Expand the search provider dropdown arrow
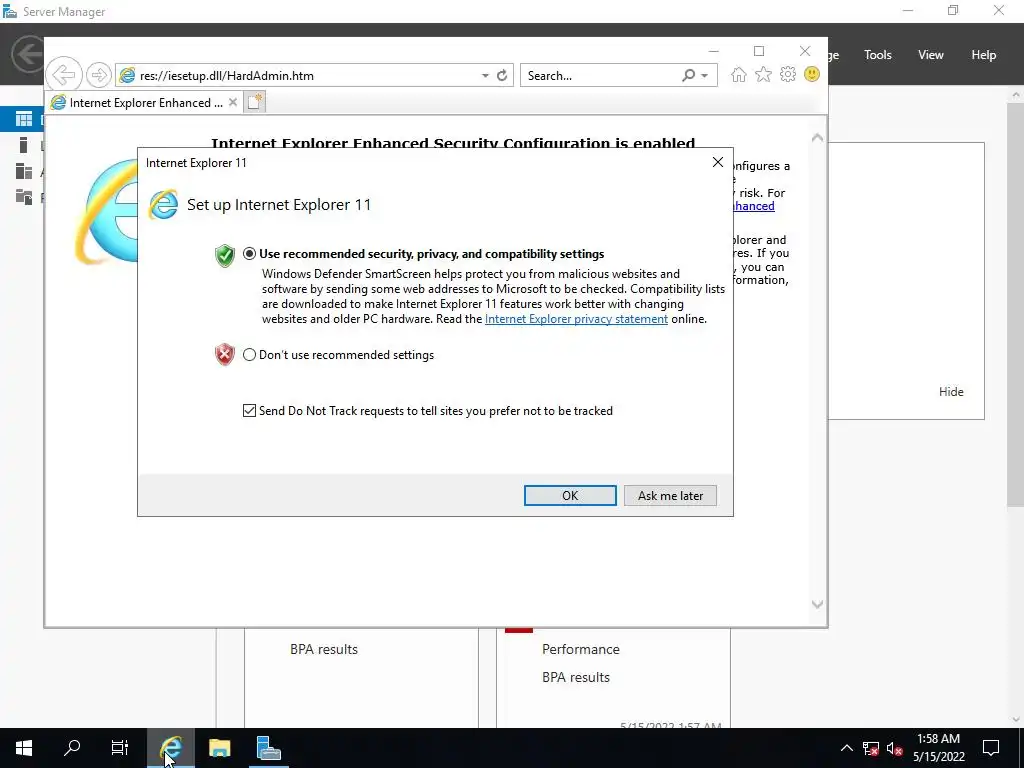 pos(705,76)
